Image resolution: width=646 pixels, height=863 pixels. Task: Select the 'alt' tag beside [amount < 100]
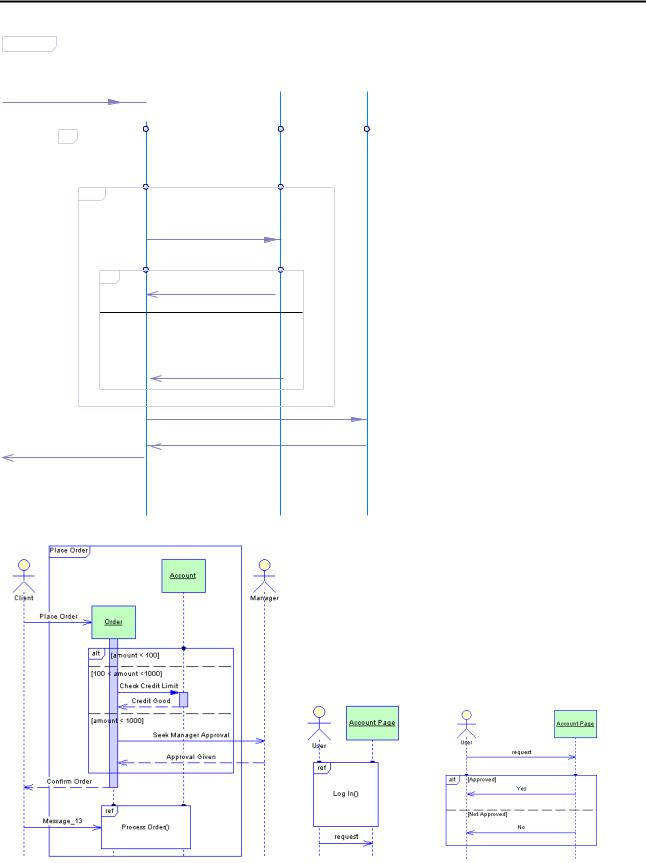tap(96, 654)
